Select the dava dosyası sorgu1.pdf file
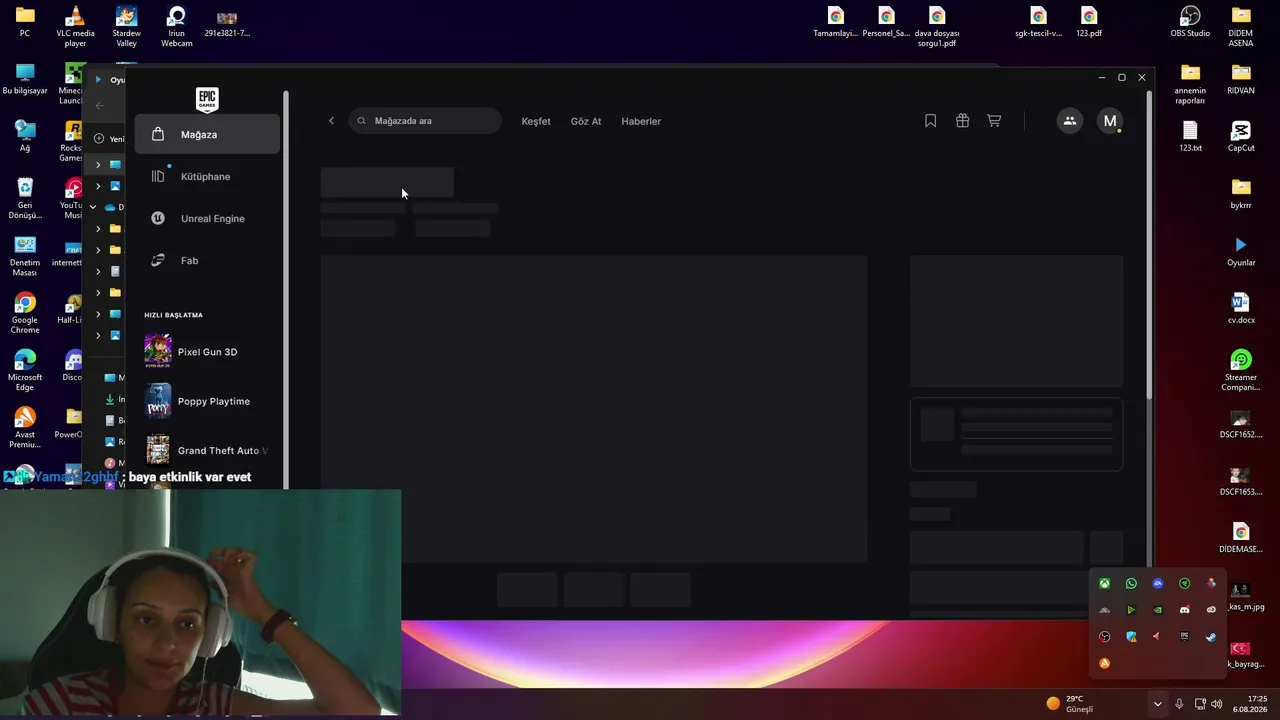The width and height of the screenshot is (1280, 720). click(937, 26)
